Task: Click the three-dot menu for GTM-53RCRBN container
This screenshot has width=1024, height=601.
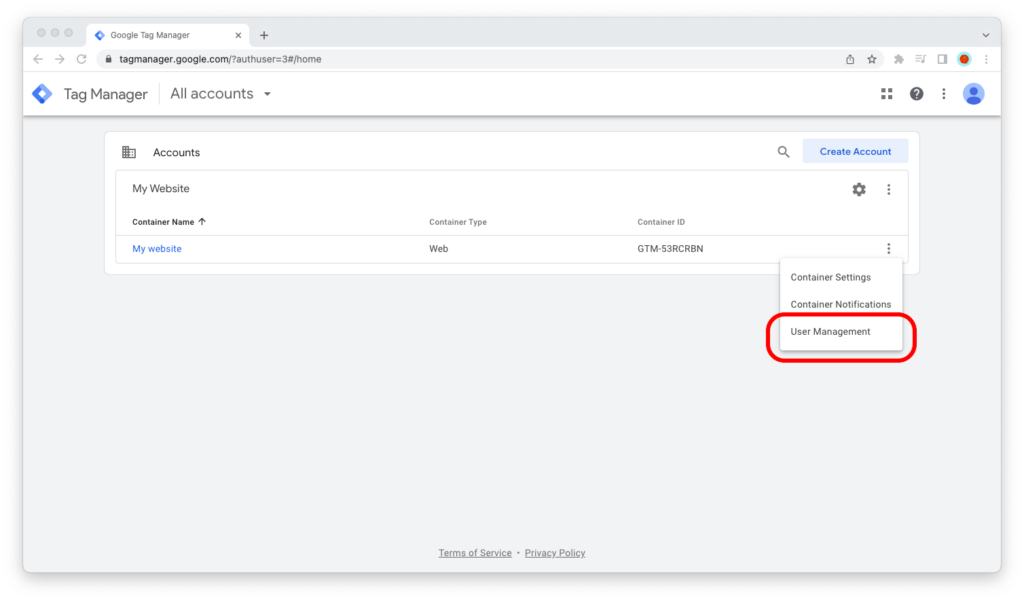Action: [x=888, y=249]
